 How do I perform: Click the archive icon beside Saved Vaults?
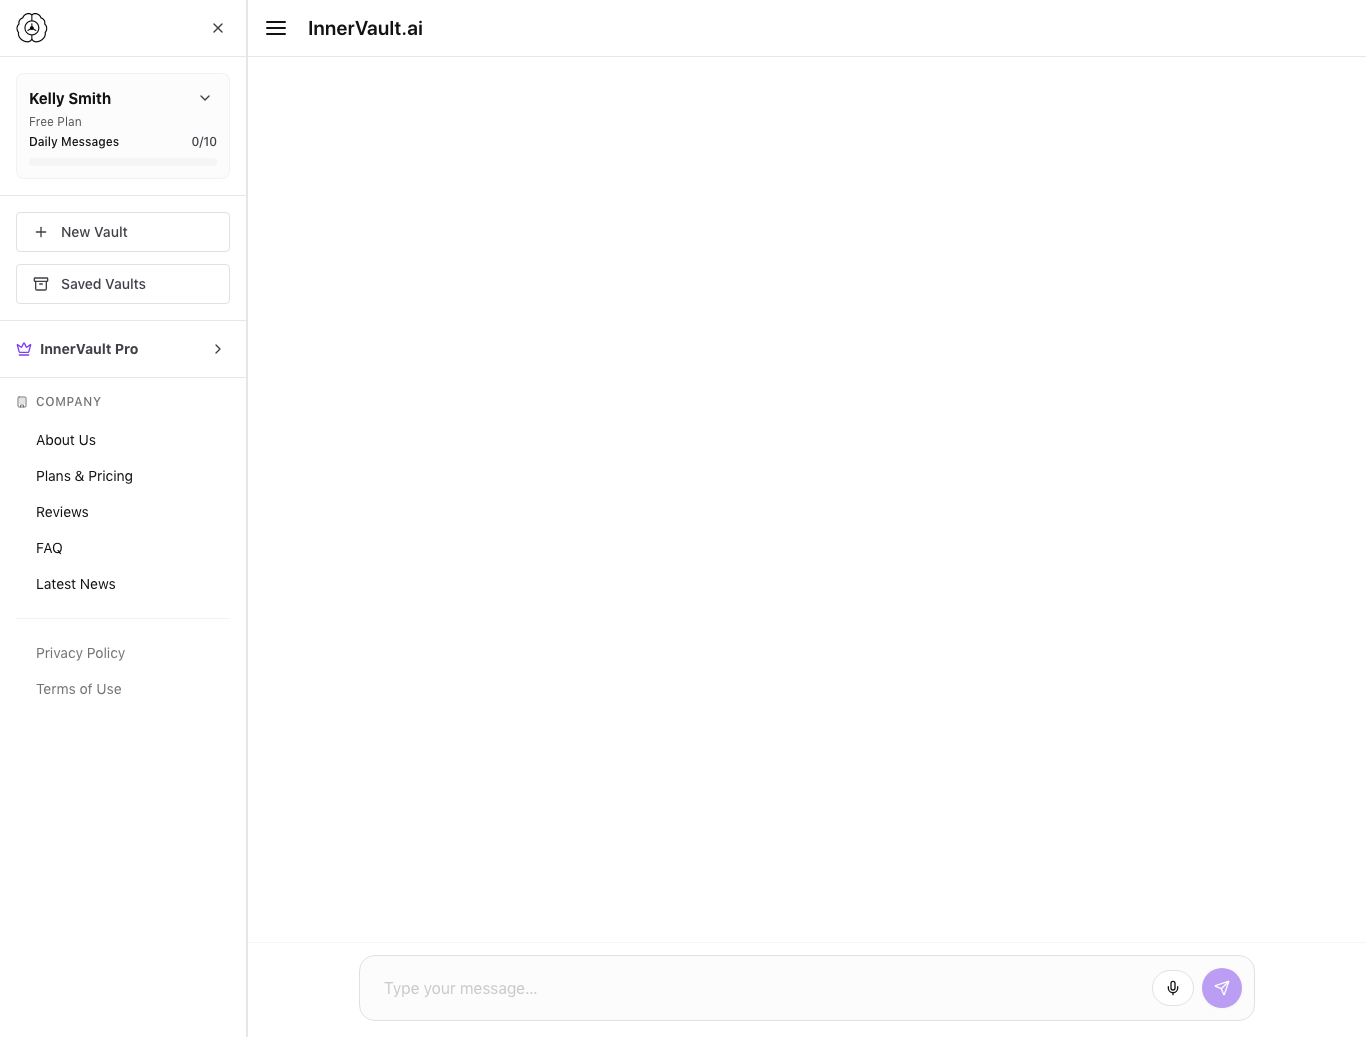(x=41, y=283)
